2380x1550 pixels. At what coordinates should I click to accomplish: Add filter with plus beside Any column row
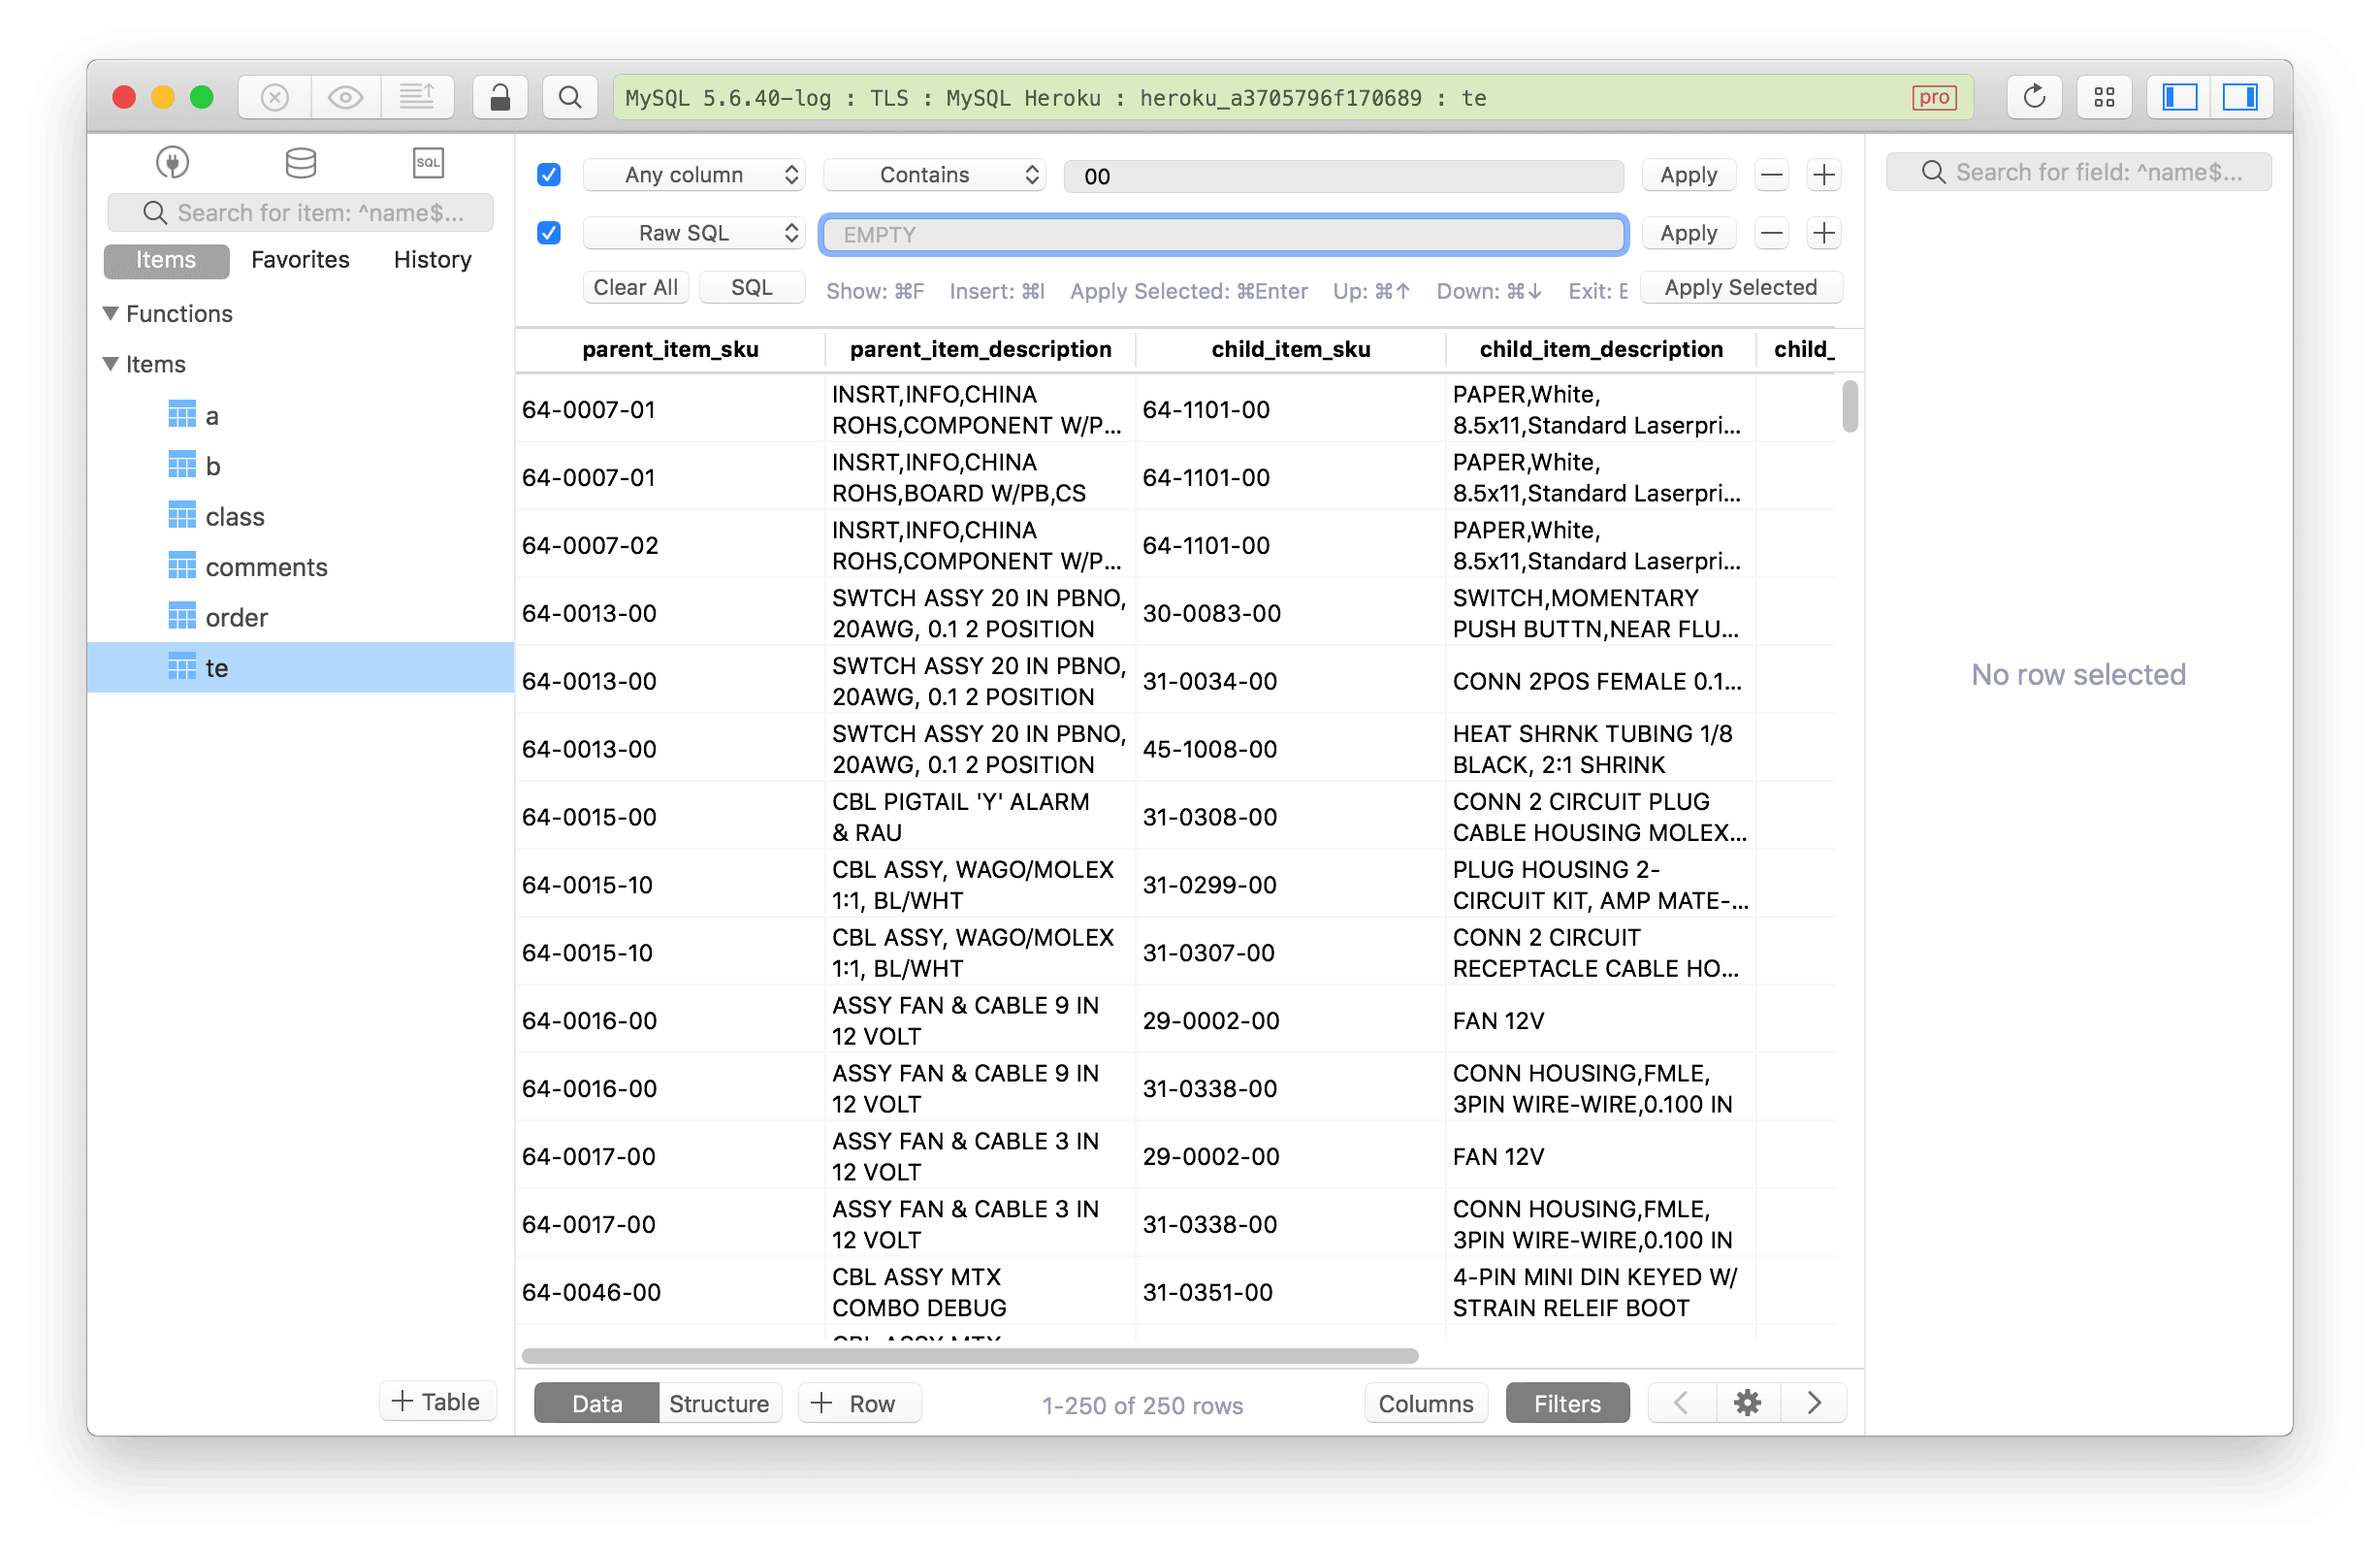(x=1824, y=175)
